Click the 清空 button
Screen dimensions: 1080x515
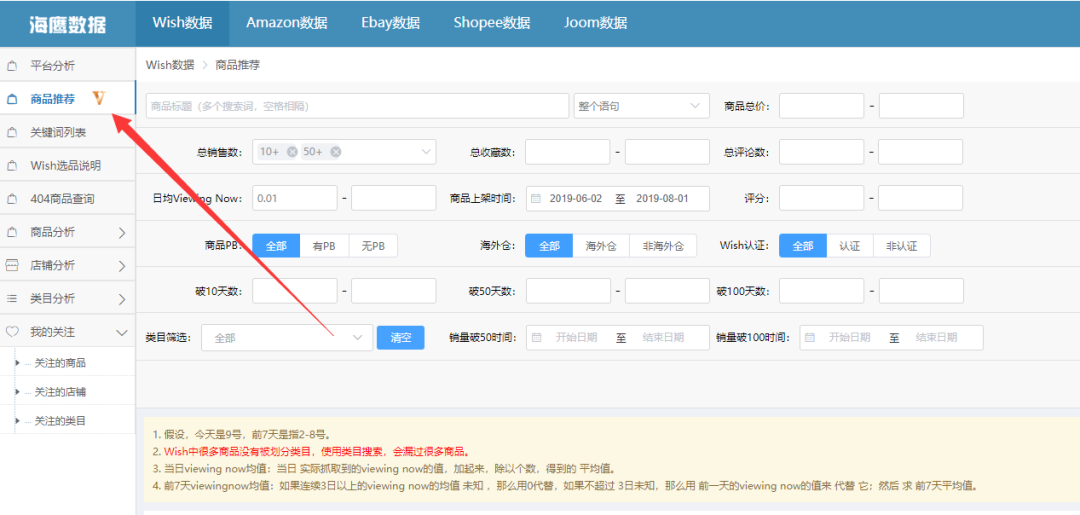click(x=400, y=337)
